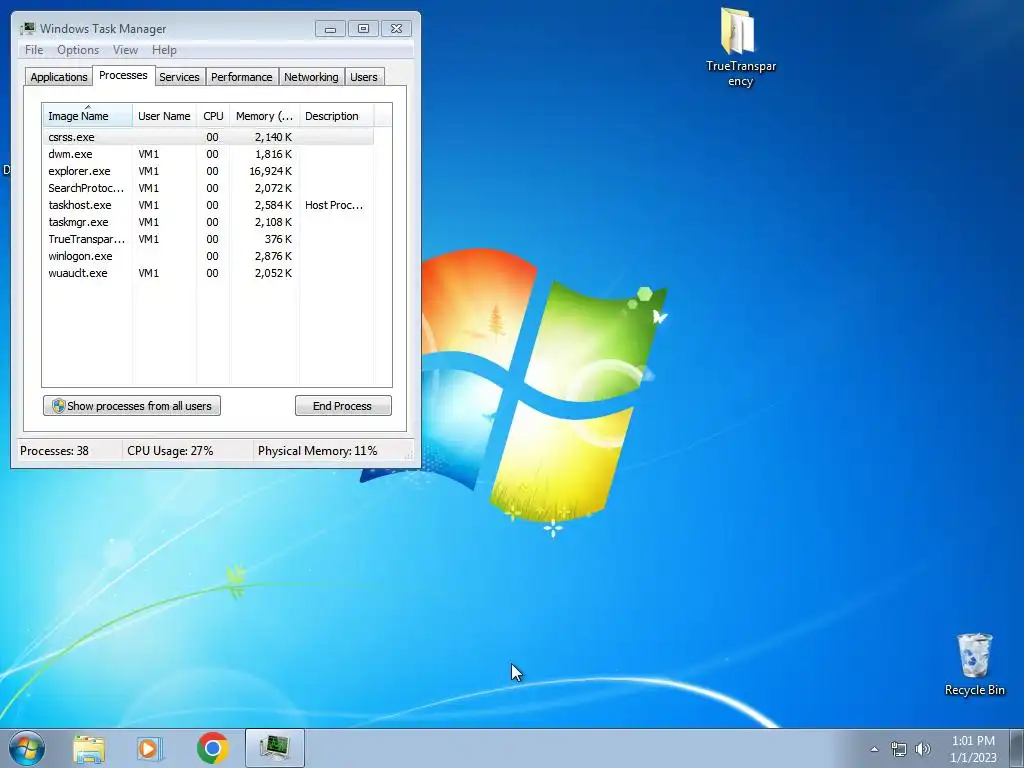The image size is (1024, 768).
Task: Click Task Manager title bar icon
Action: [27, 29]
